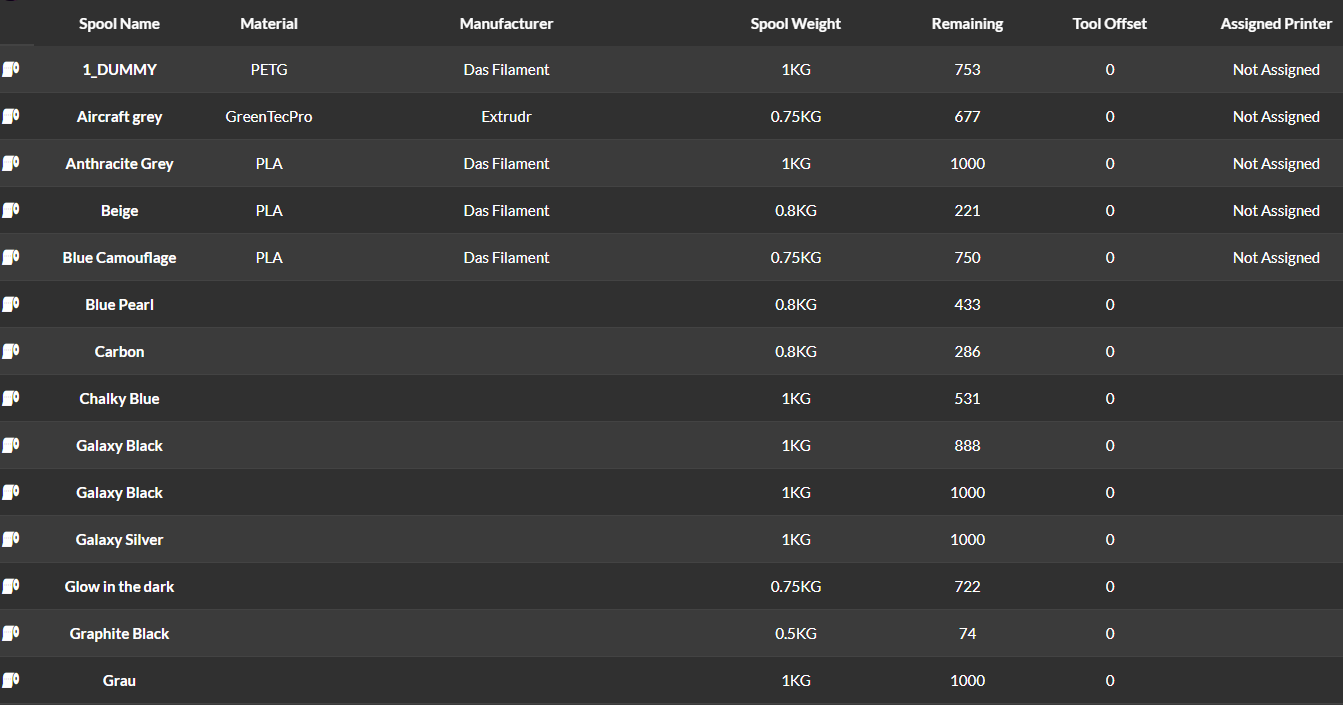
Task: Click the spool icon for 1_DUMMY
Action: pyautogui.click(x=10, y=69)
